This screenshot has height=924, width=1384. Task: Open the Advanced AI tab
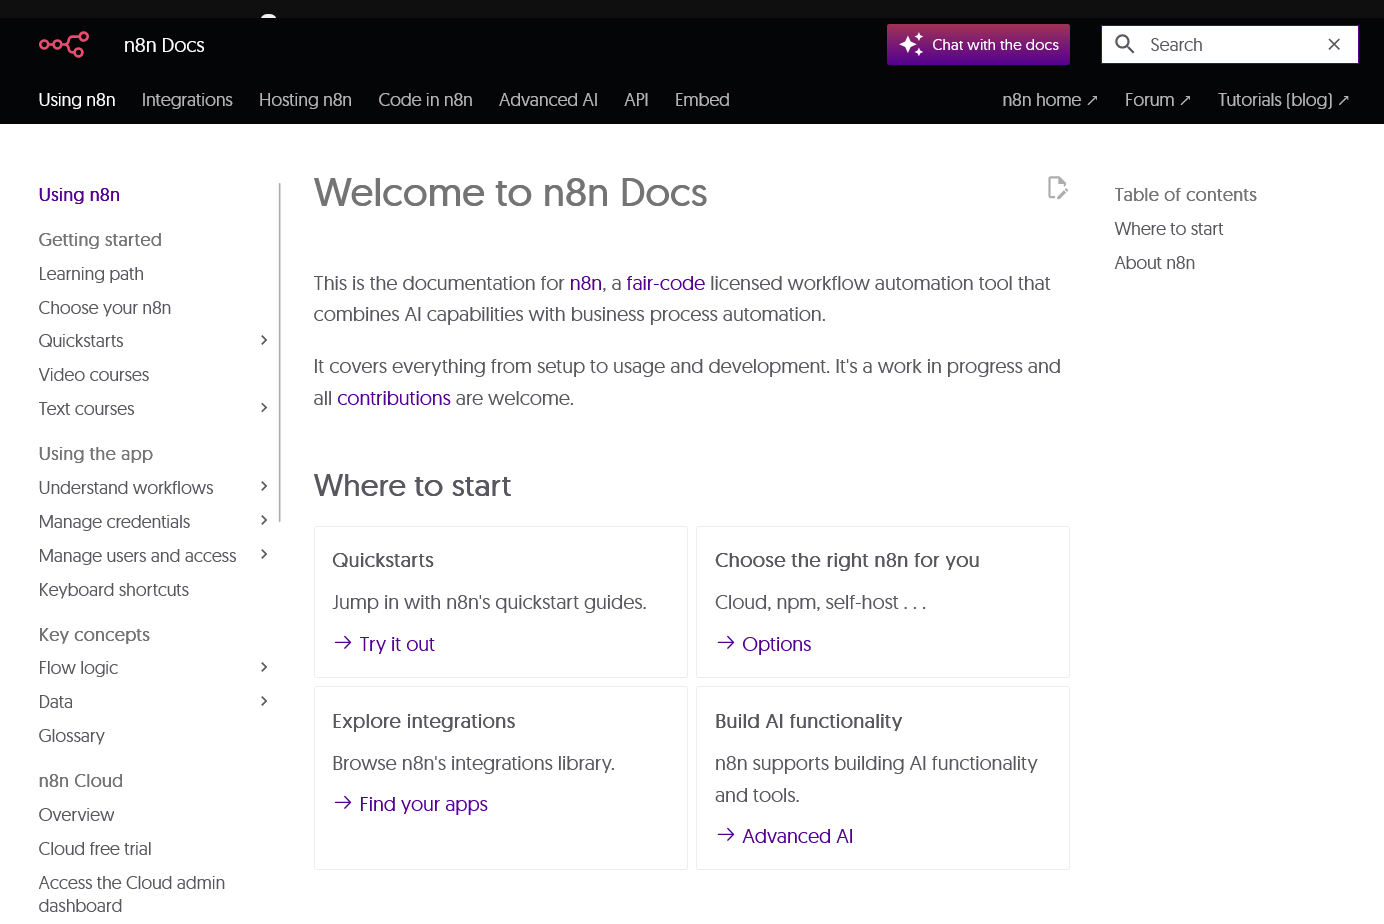(x=548, y=100)
